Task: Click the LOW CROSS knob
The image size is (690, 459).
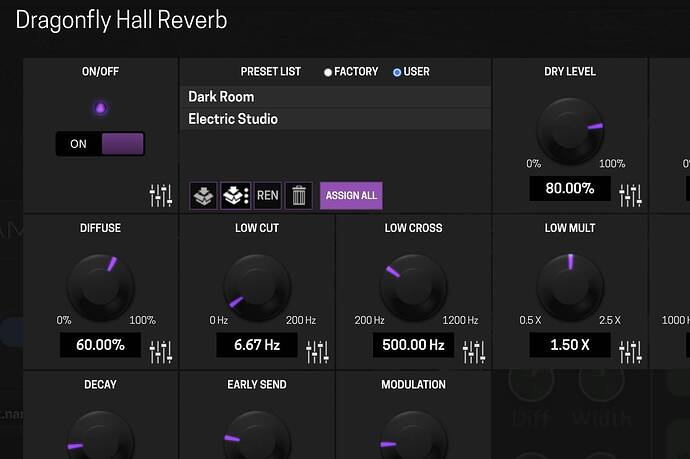Action: tap(414, 287)
